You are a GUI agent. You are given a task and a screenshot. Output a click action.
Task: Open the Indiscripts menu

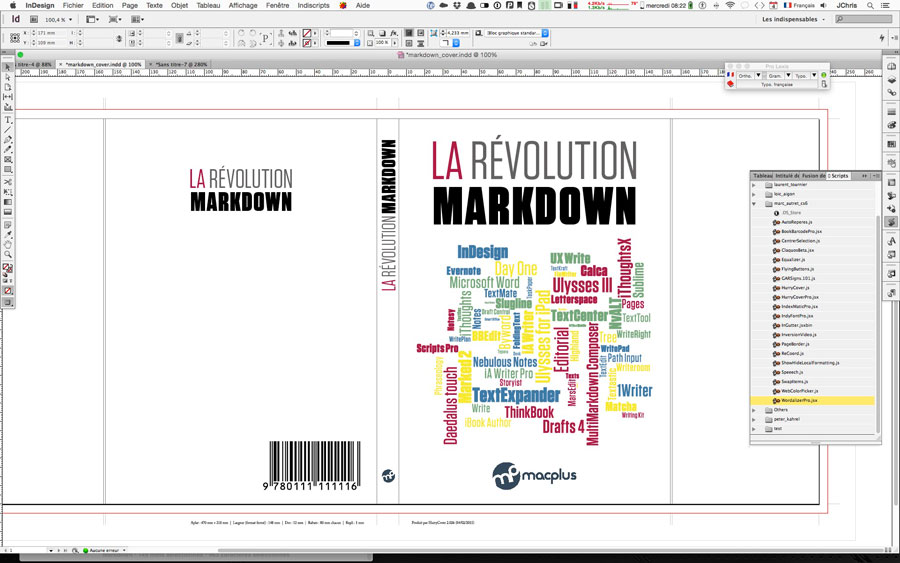(x=313, y=5)
